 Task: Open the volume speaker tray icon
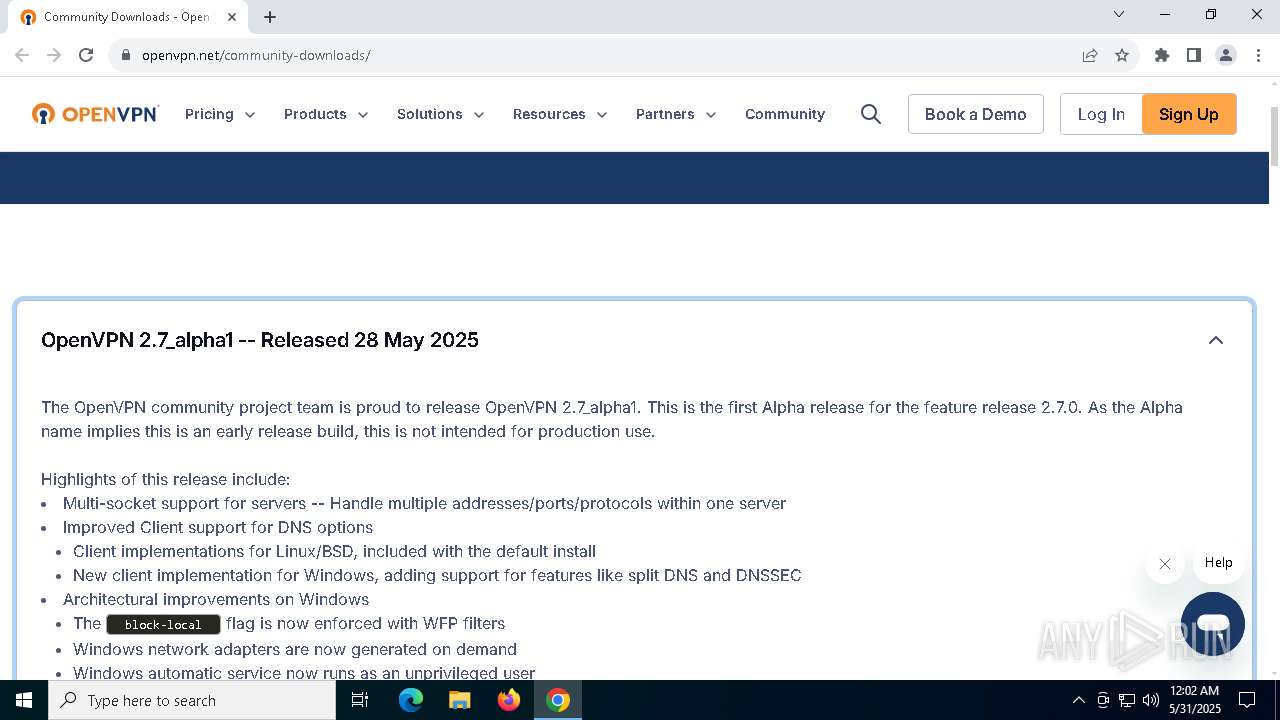[x=1150, y=700]
